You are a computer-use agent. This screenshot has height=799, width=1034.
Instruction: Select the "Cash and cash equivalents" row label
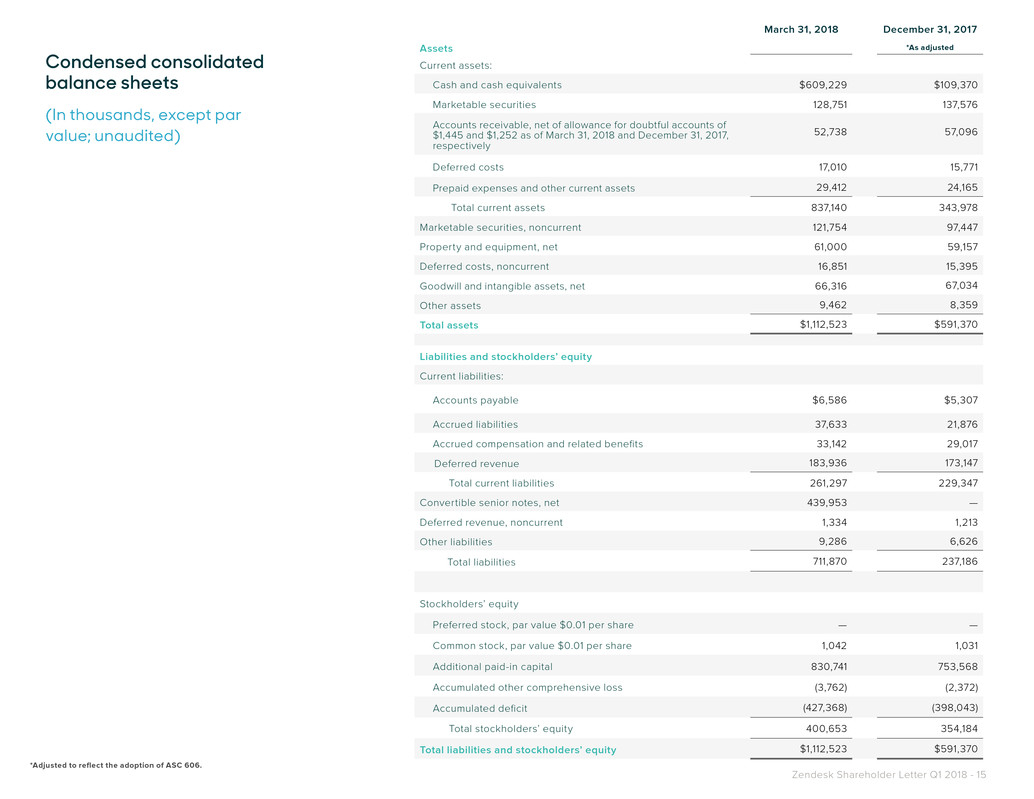tap(496, 85)
